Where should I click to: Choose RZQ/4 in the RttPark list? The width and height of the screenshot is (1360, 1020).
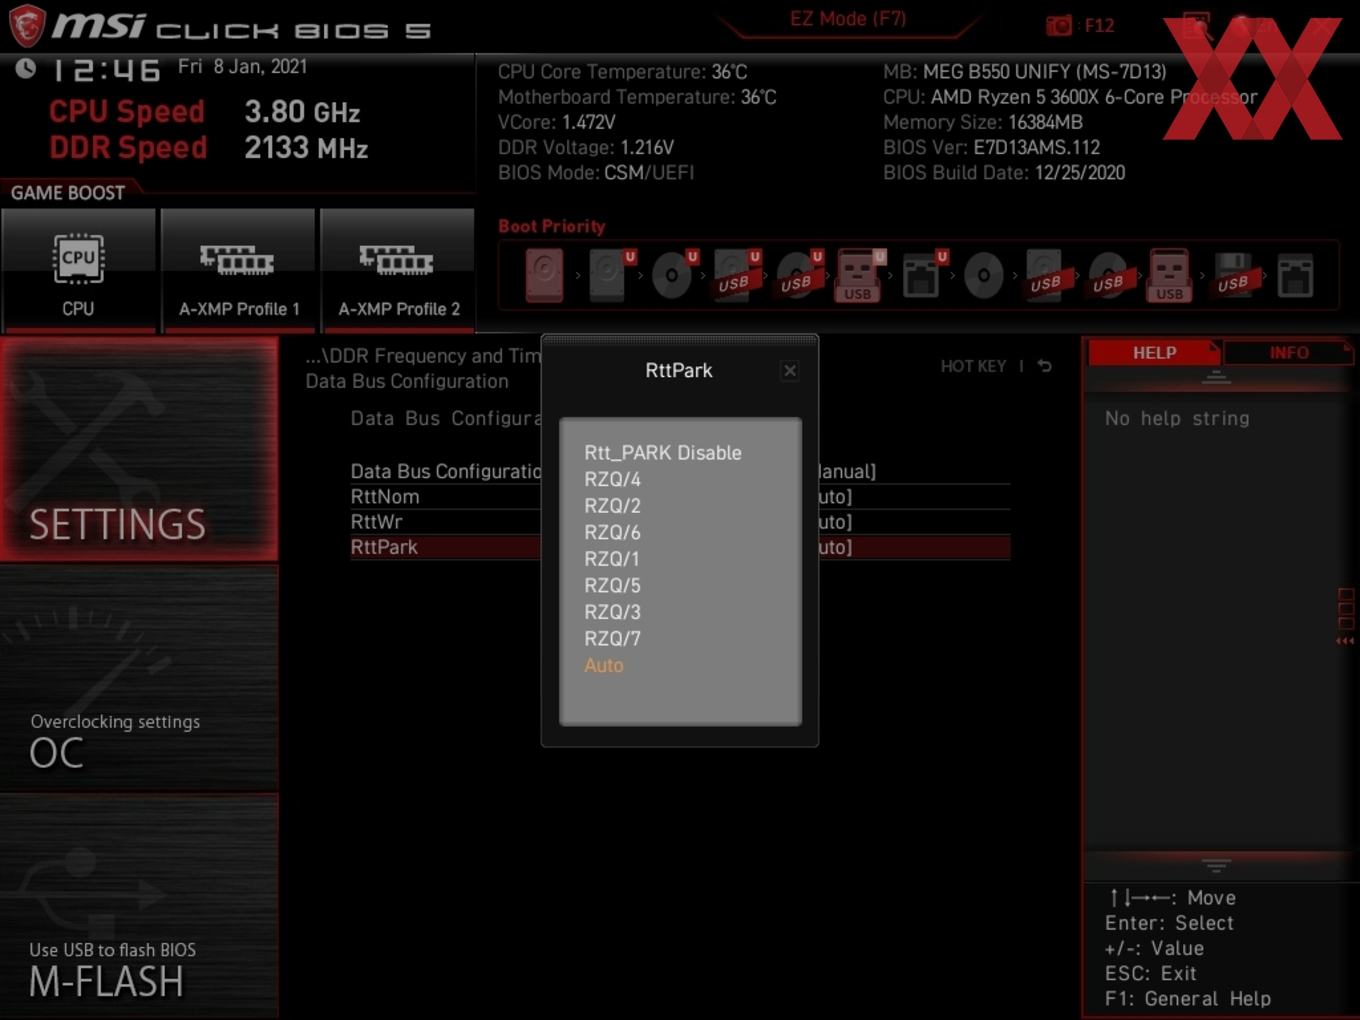[613, 479]
